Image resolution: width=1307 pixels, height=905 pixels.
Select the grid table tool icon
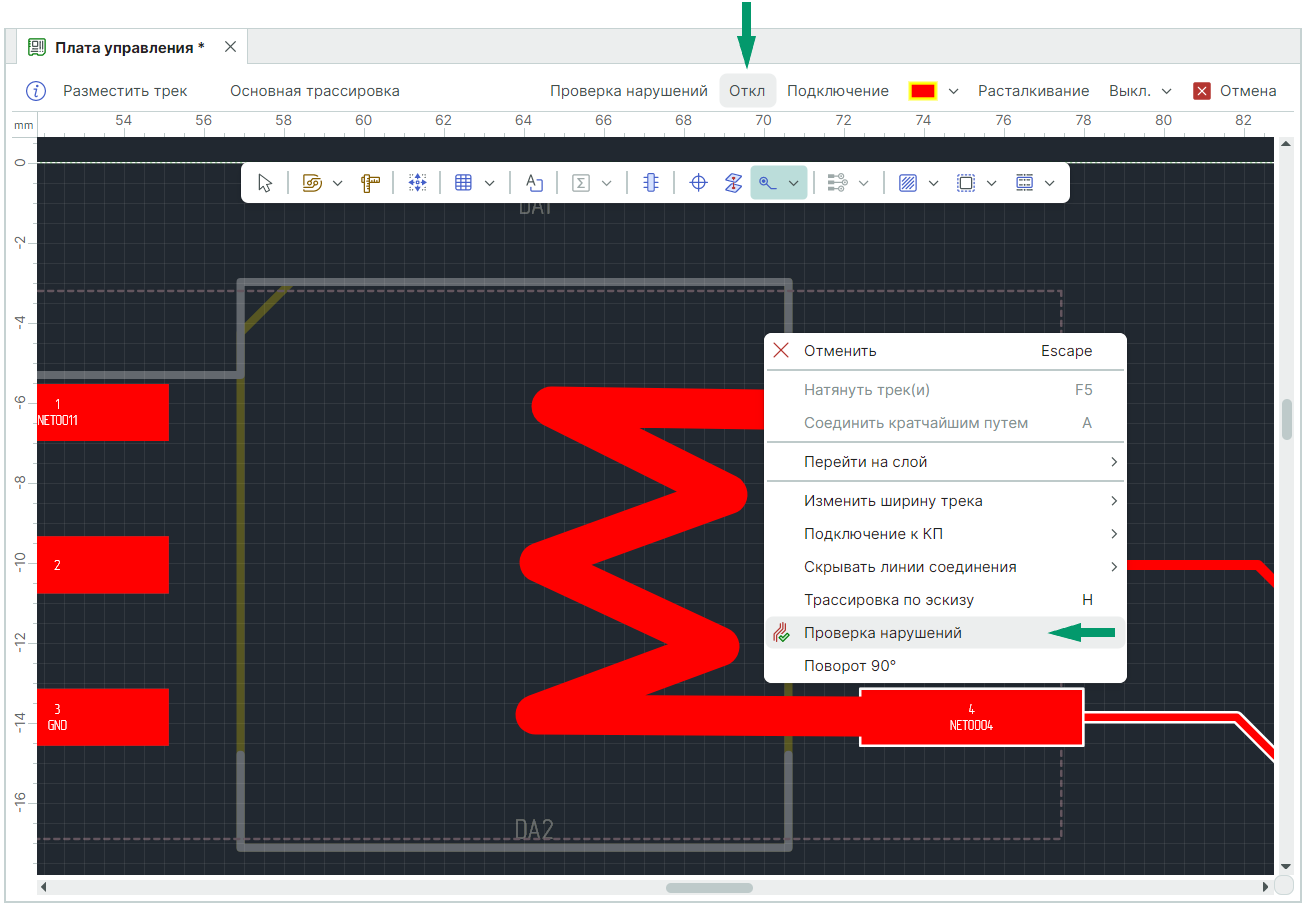coord(463,183)
